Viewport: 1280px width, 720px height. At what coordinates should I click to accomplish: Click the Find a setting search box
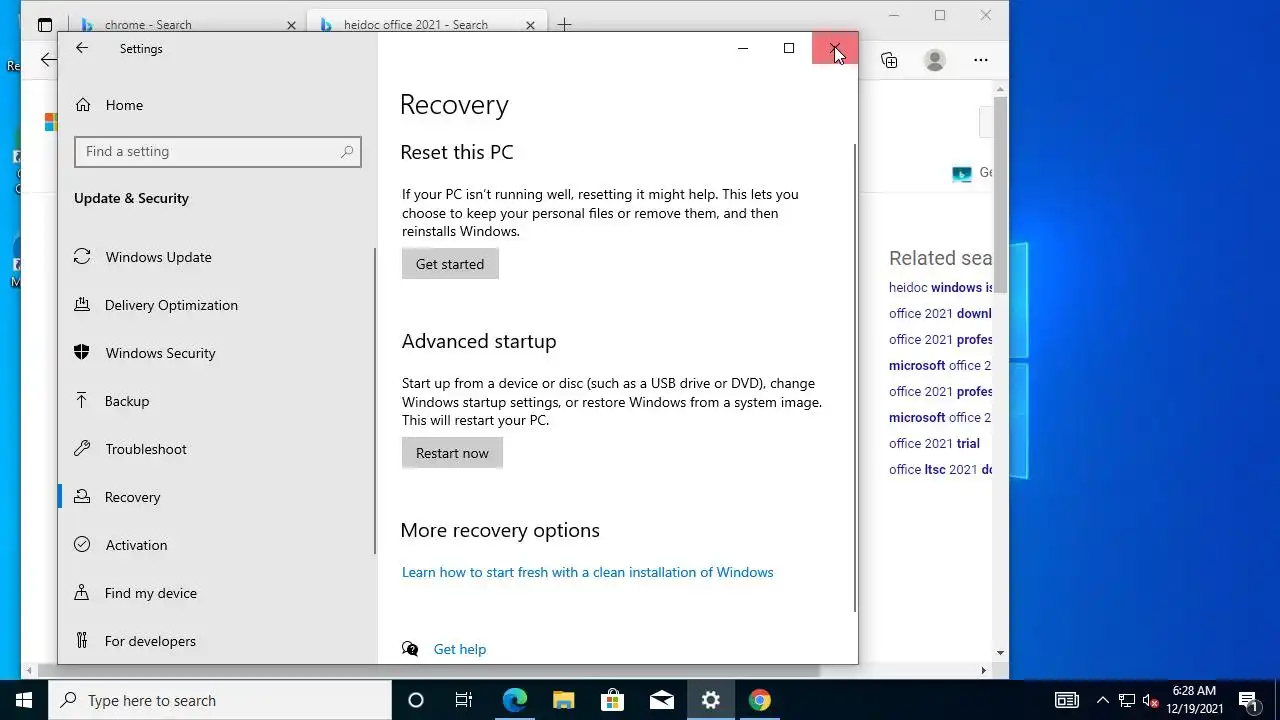click(x=217, y=152)
